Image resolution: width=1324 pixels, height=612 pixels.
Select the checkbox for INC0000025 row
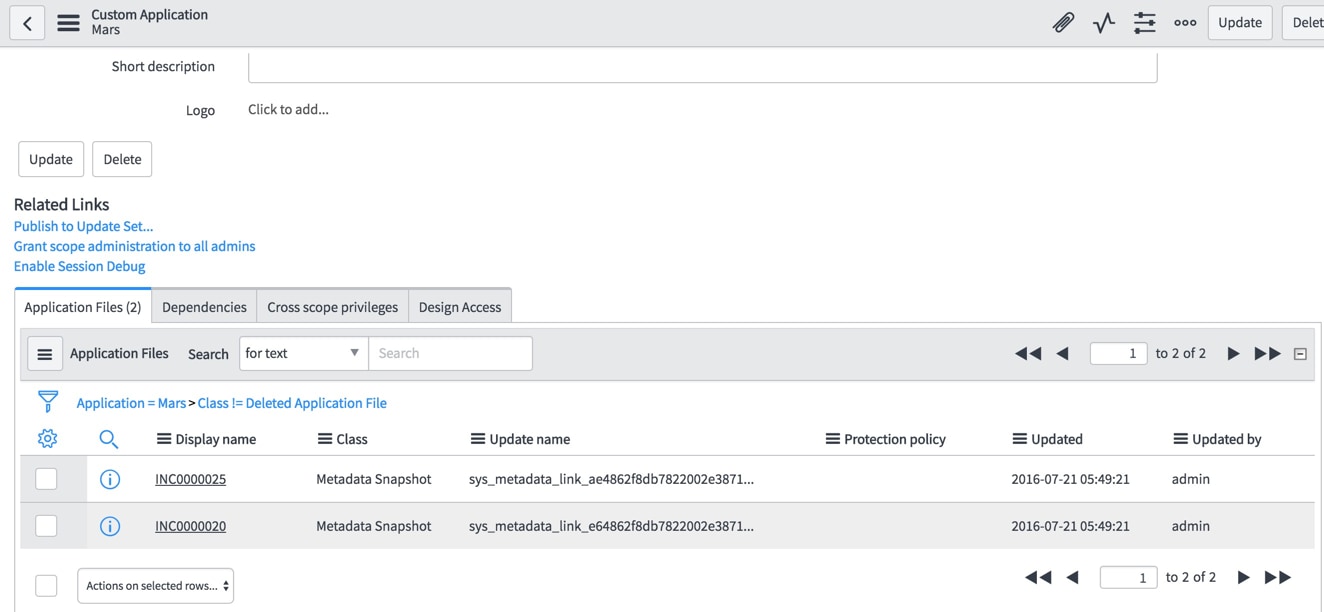pyautogui.click(x=46, y=479)
